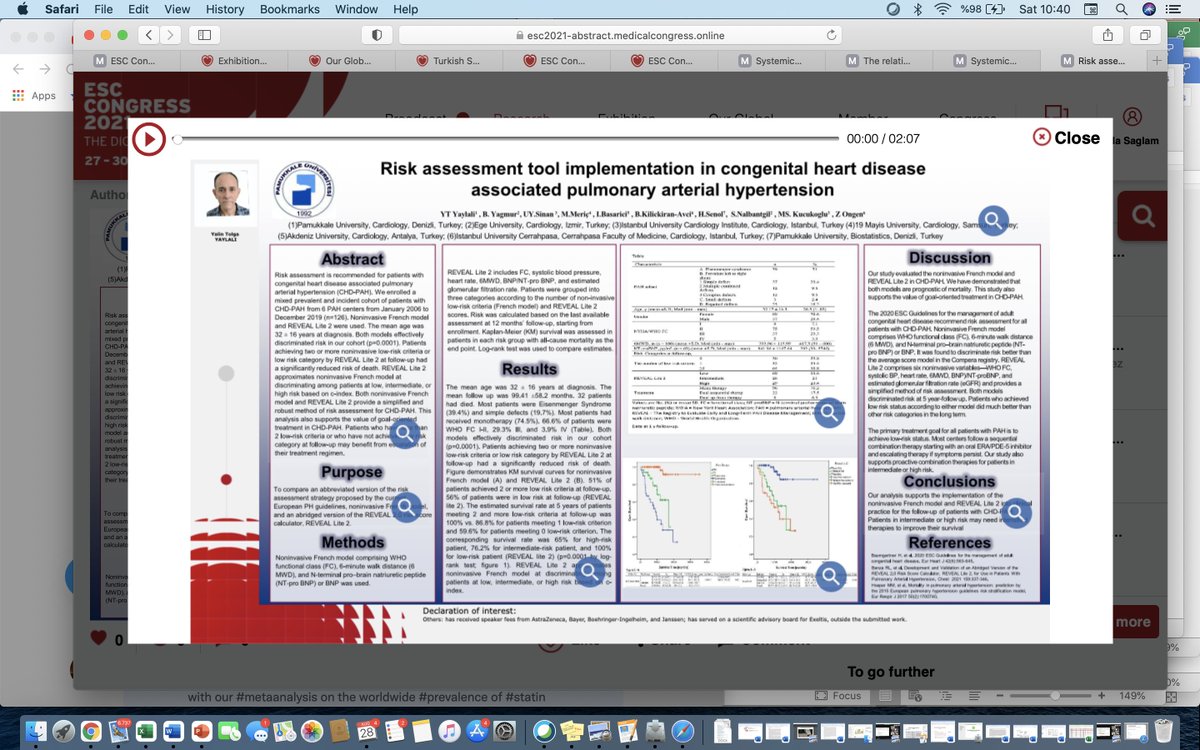Close the poster viewer overlay

pyautogui.click(x=1066, y=138)
